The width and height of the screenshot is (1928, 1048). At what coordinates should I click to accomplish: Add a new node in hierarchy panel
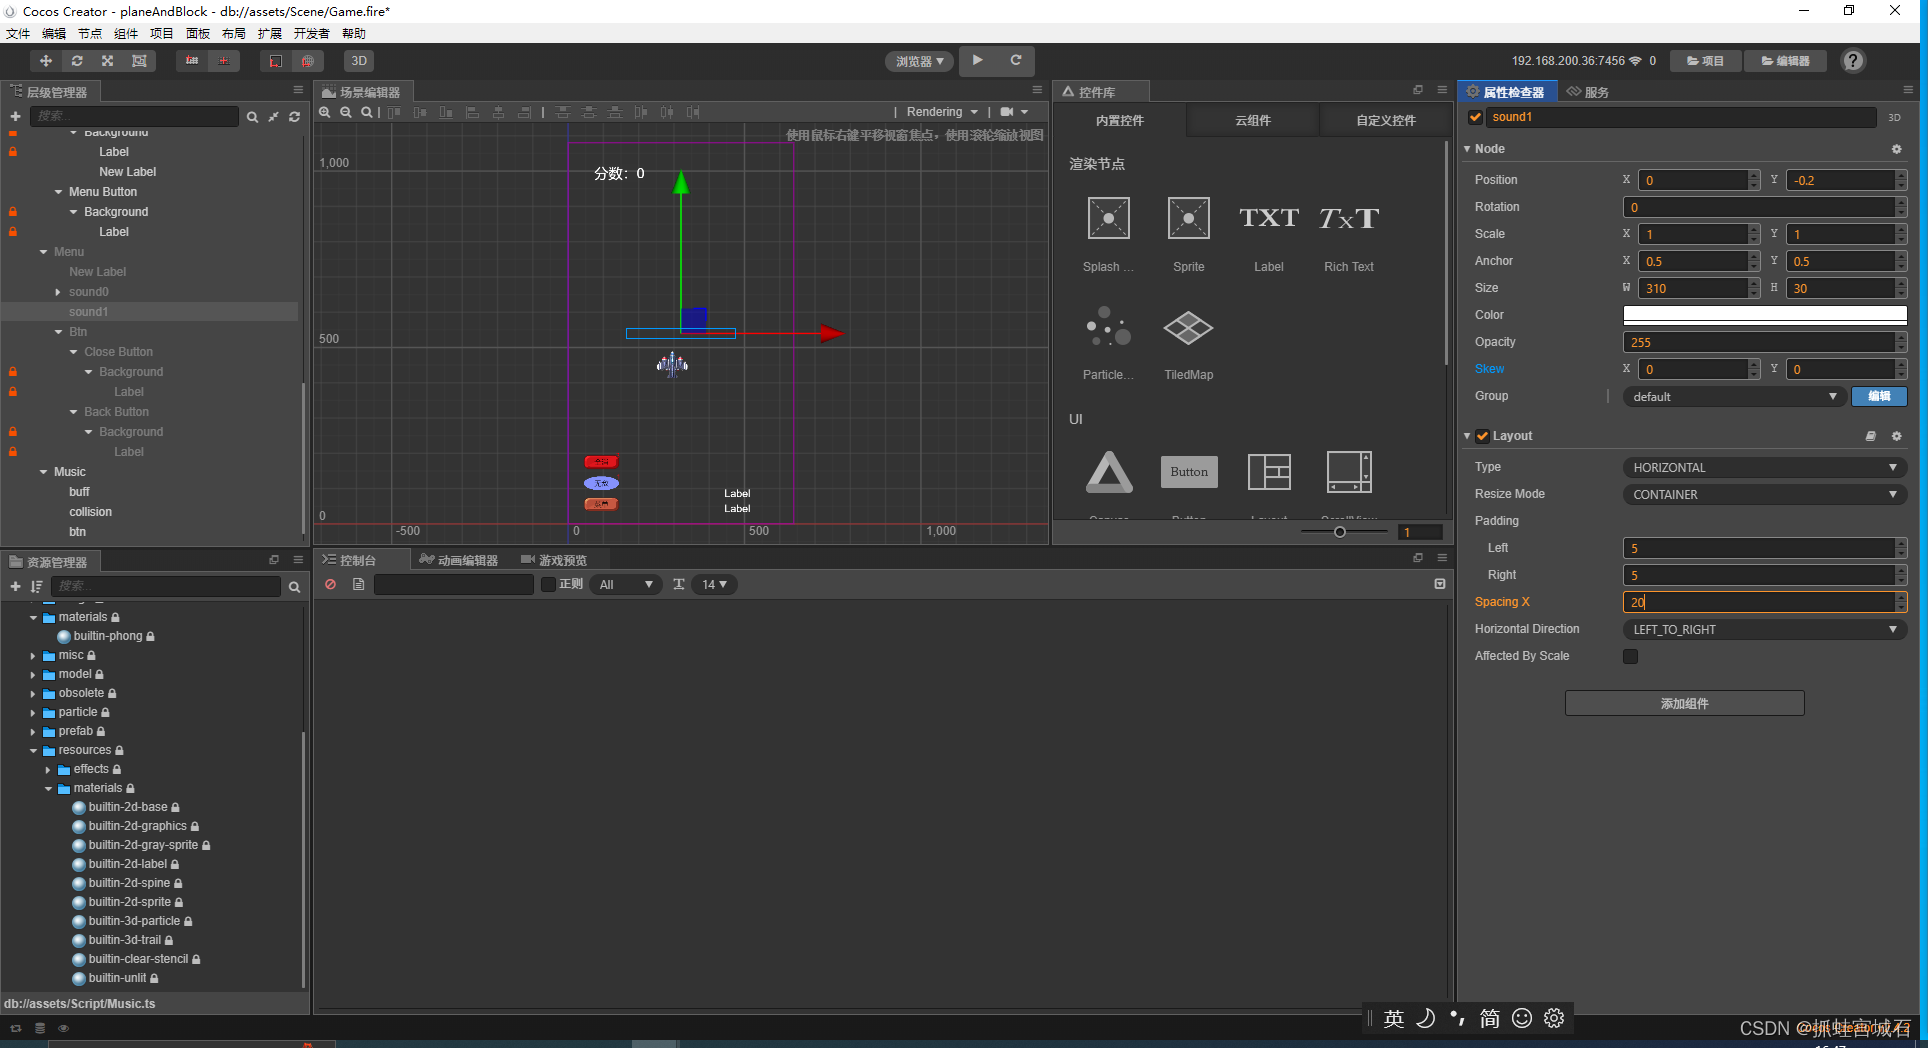tap(15, 116)
